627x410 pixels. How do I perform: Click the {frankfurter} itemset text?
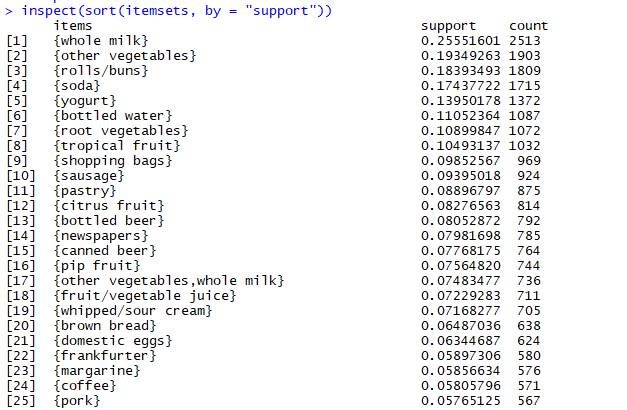pyautogui.click(x=105, y=356)
